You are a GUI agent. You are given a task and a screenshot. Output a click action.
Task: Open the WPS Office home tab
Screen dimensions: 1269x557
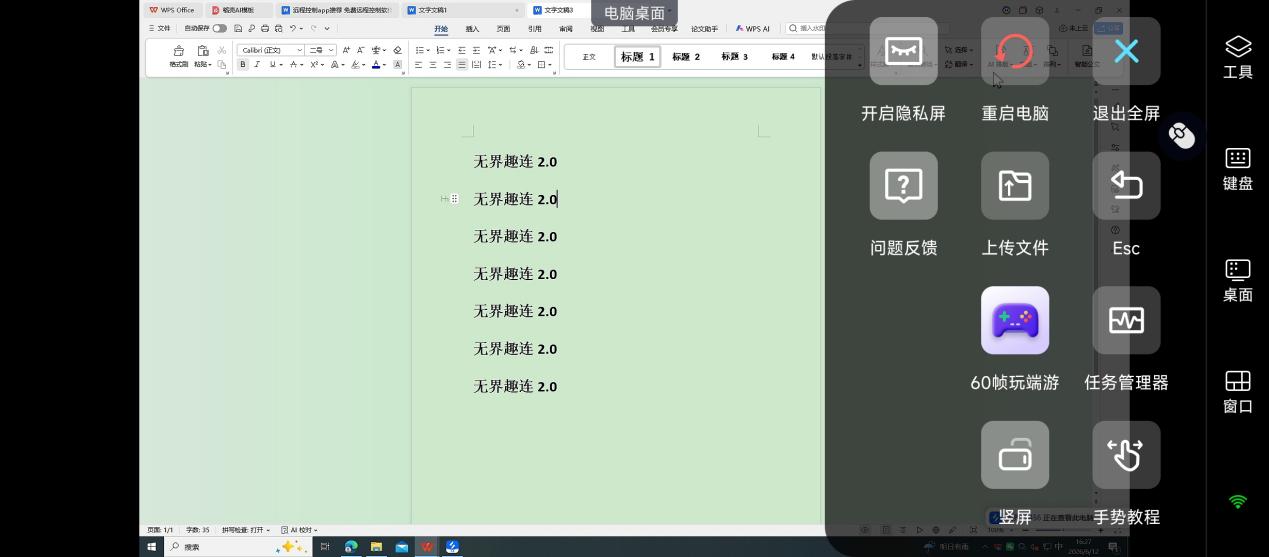172,10
